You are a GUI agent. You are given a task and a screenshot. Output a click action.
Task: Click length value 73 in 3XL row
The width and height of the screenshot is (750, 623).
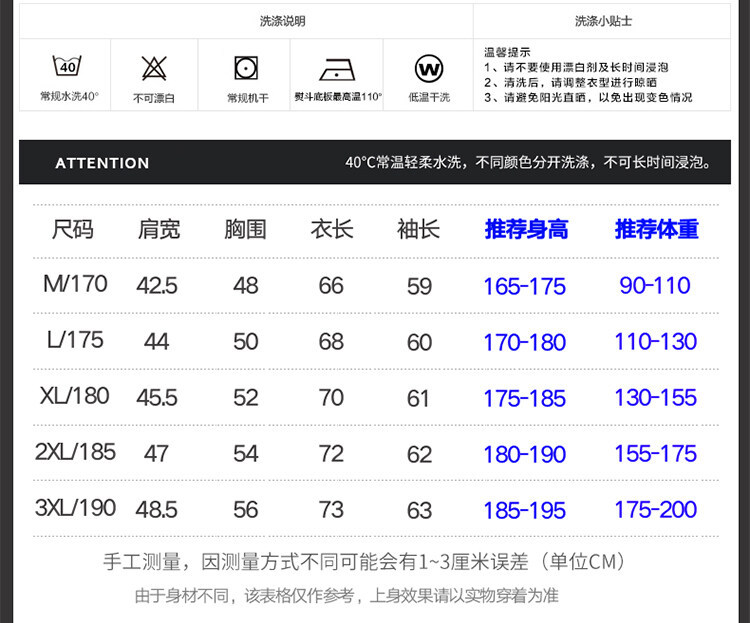click(331, 510)
